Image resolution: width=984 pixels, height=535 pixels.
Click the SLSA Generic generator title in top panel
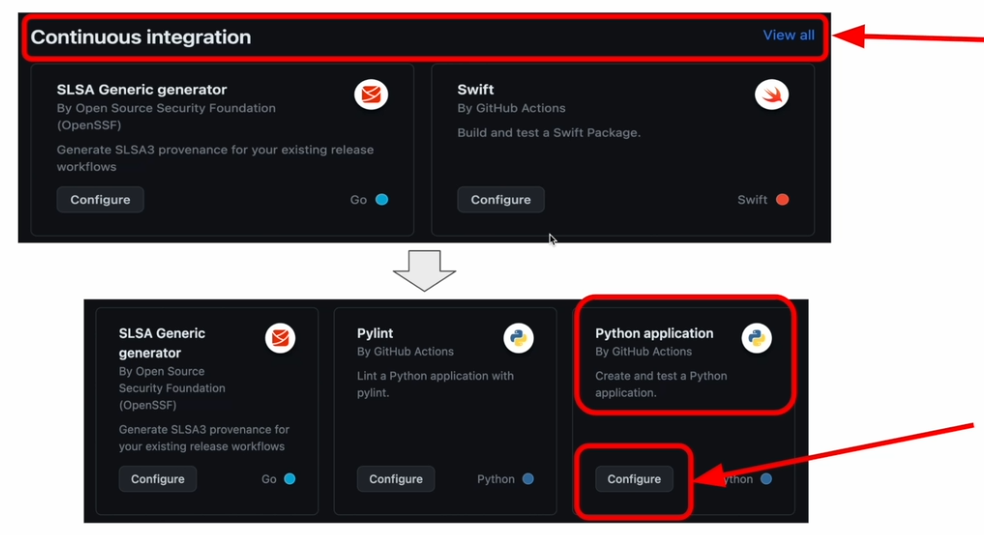tap(142, 90)
